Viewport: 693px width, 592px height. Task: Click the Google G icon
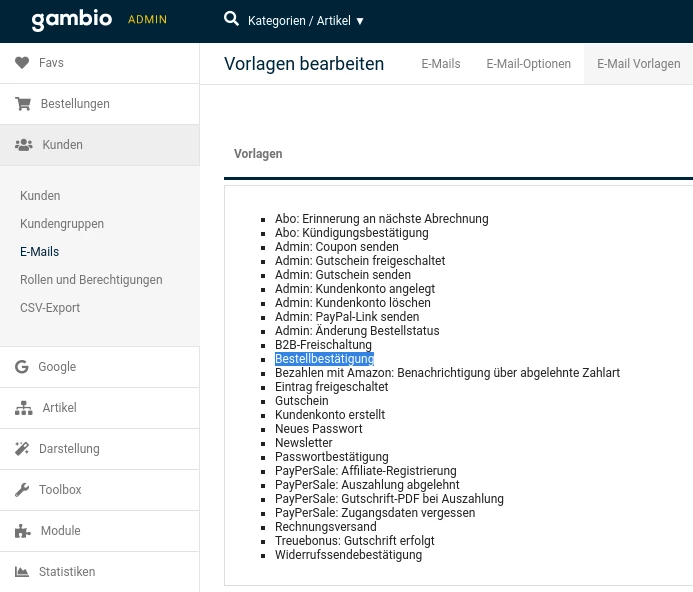tap(22, 367)
